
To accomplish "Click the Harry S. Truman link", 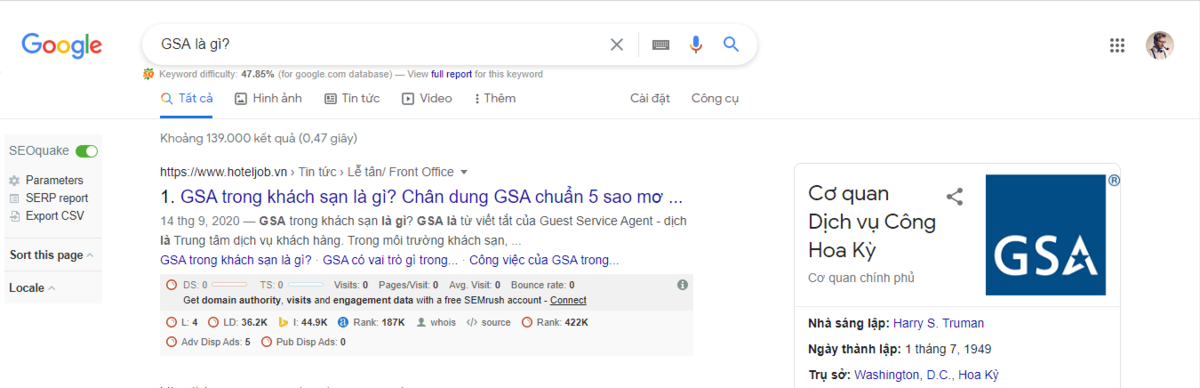I will point(939,323).
